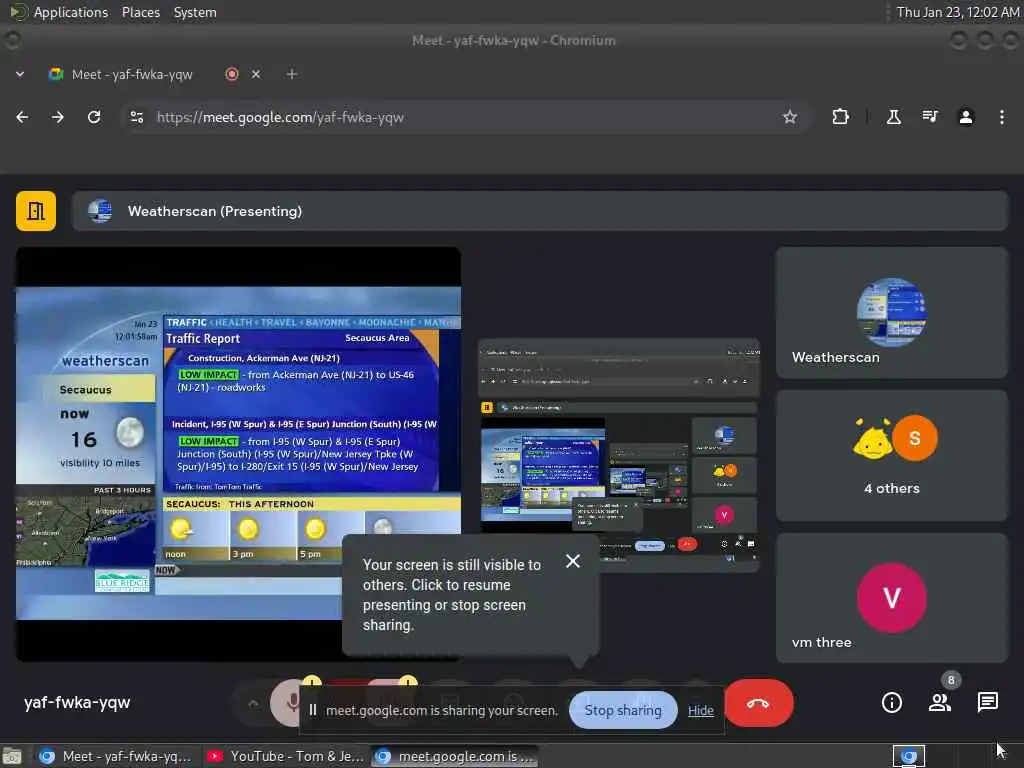Open the 4 others participant tile
1024x768 pixels.
pos(891,455)
